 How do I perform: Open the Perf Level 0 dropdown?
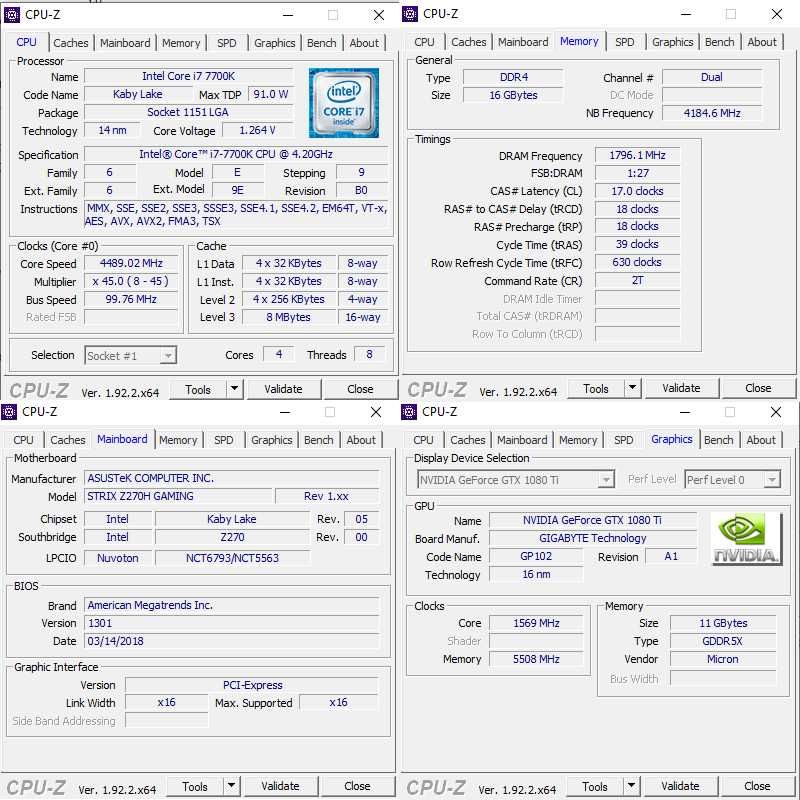(772, 480)
